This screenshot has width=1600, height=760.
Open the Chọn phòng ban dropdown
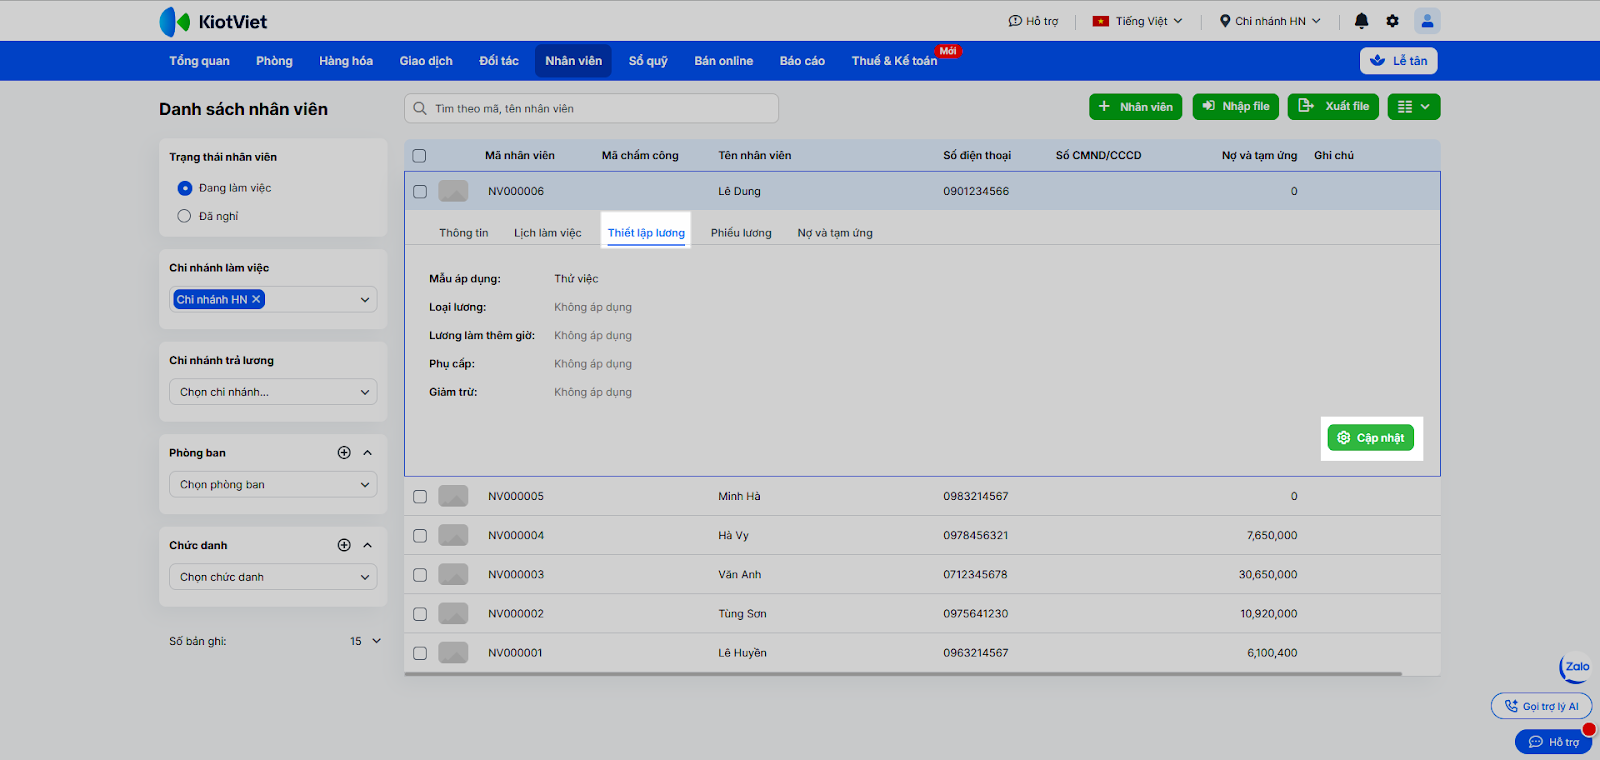click(273, 485)
